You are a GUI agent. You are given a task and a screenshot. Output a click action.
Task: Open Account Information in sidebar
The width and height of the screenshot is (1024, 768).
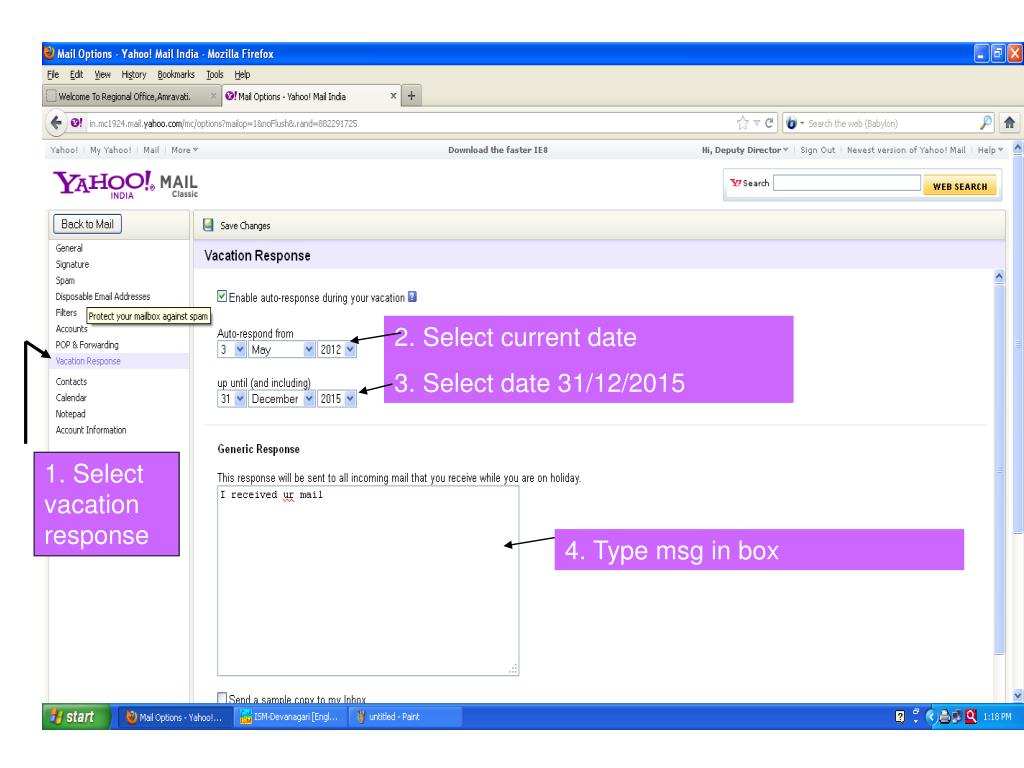(x=91, y=430)
